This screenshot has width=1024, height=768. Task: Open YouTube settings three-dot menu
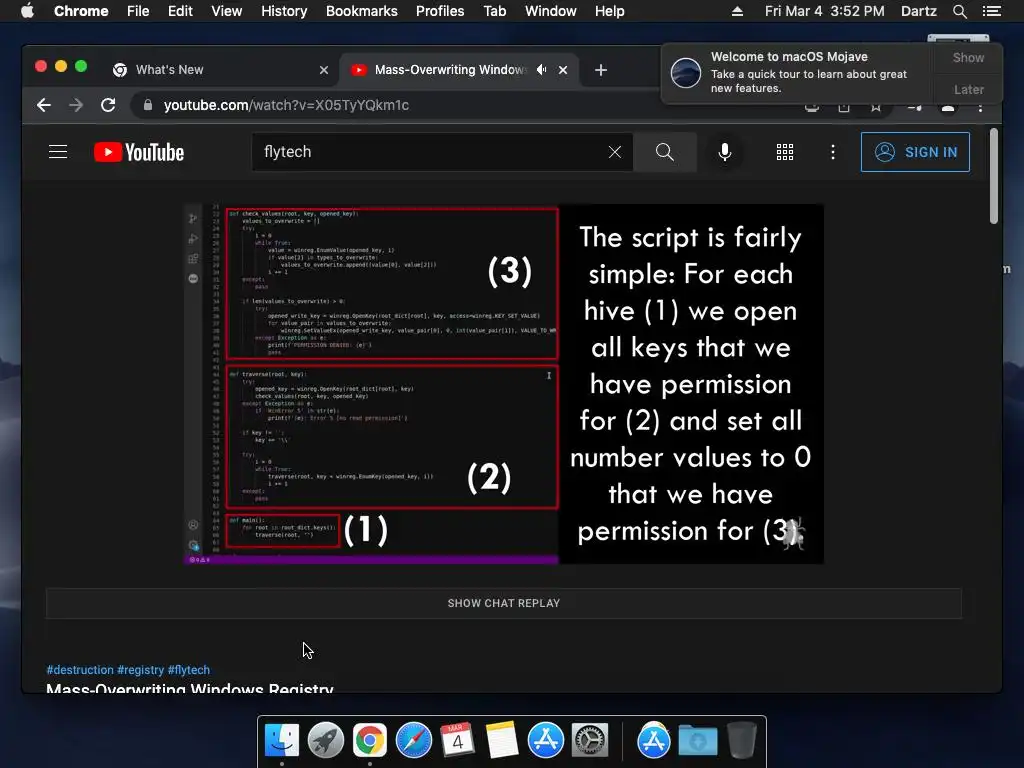833,152
